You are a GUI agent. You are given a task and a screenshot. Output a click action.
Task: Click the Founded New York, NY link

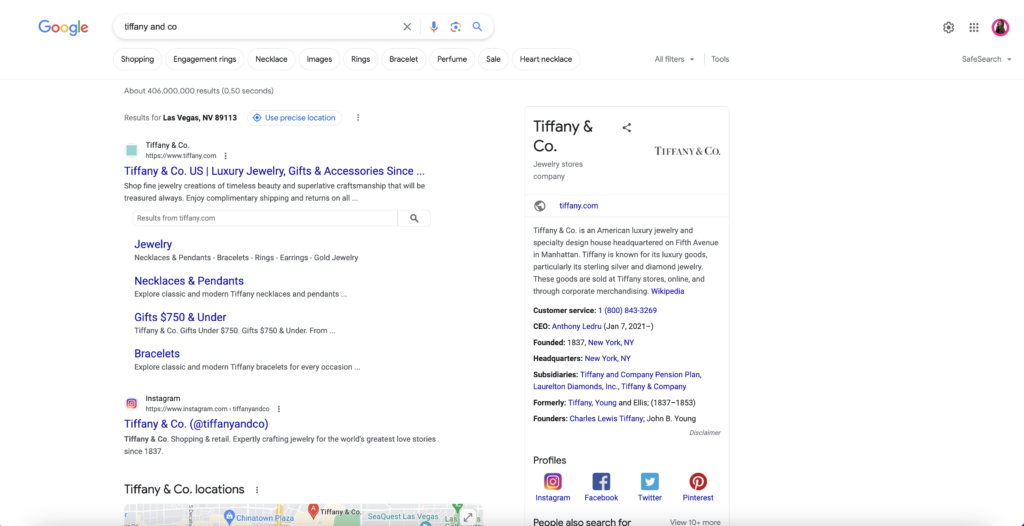click(x=611, y=342)
